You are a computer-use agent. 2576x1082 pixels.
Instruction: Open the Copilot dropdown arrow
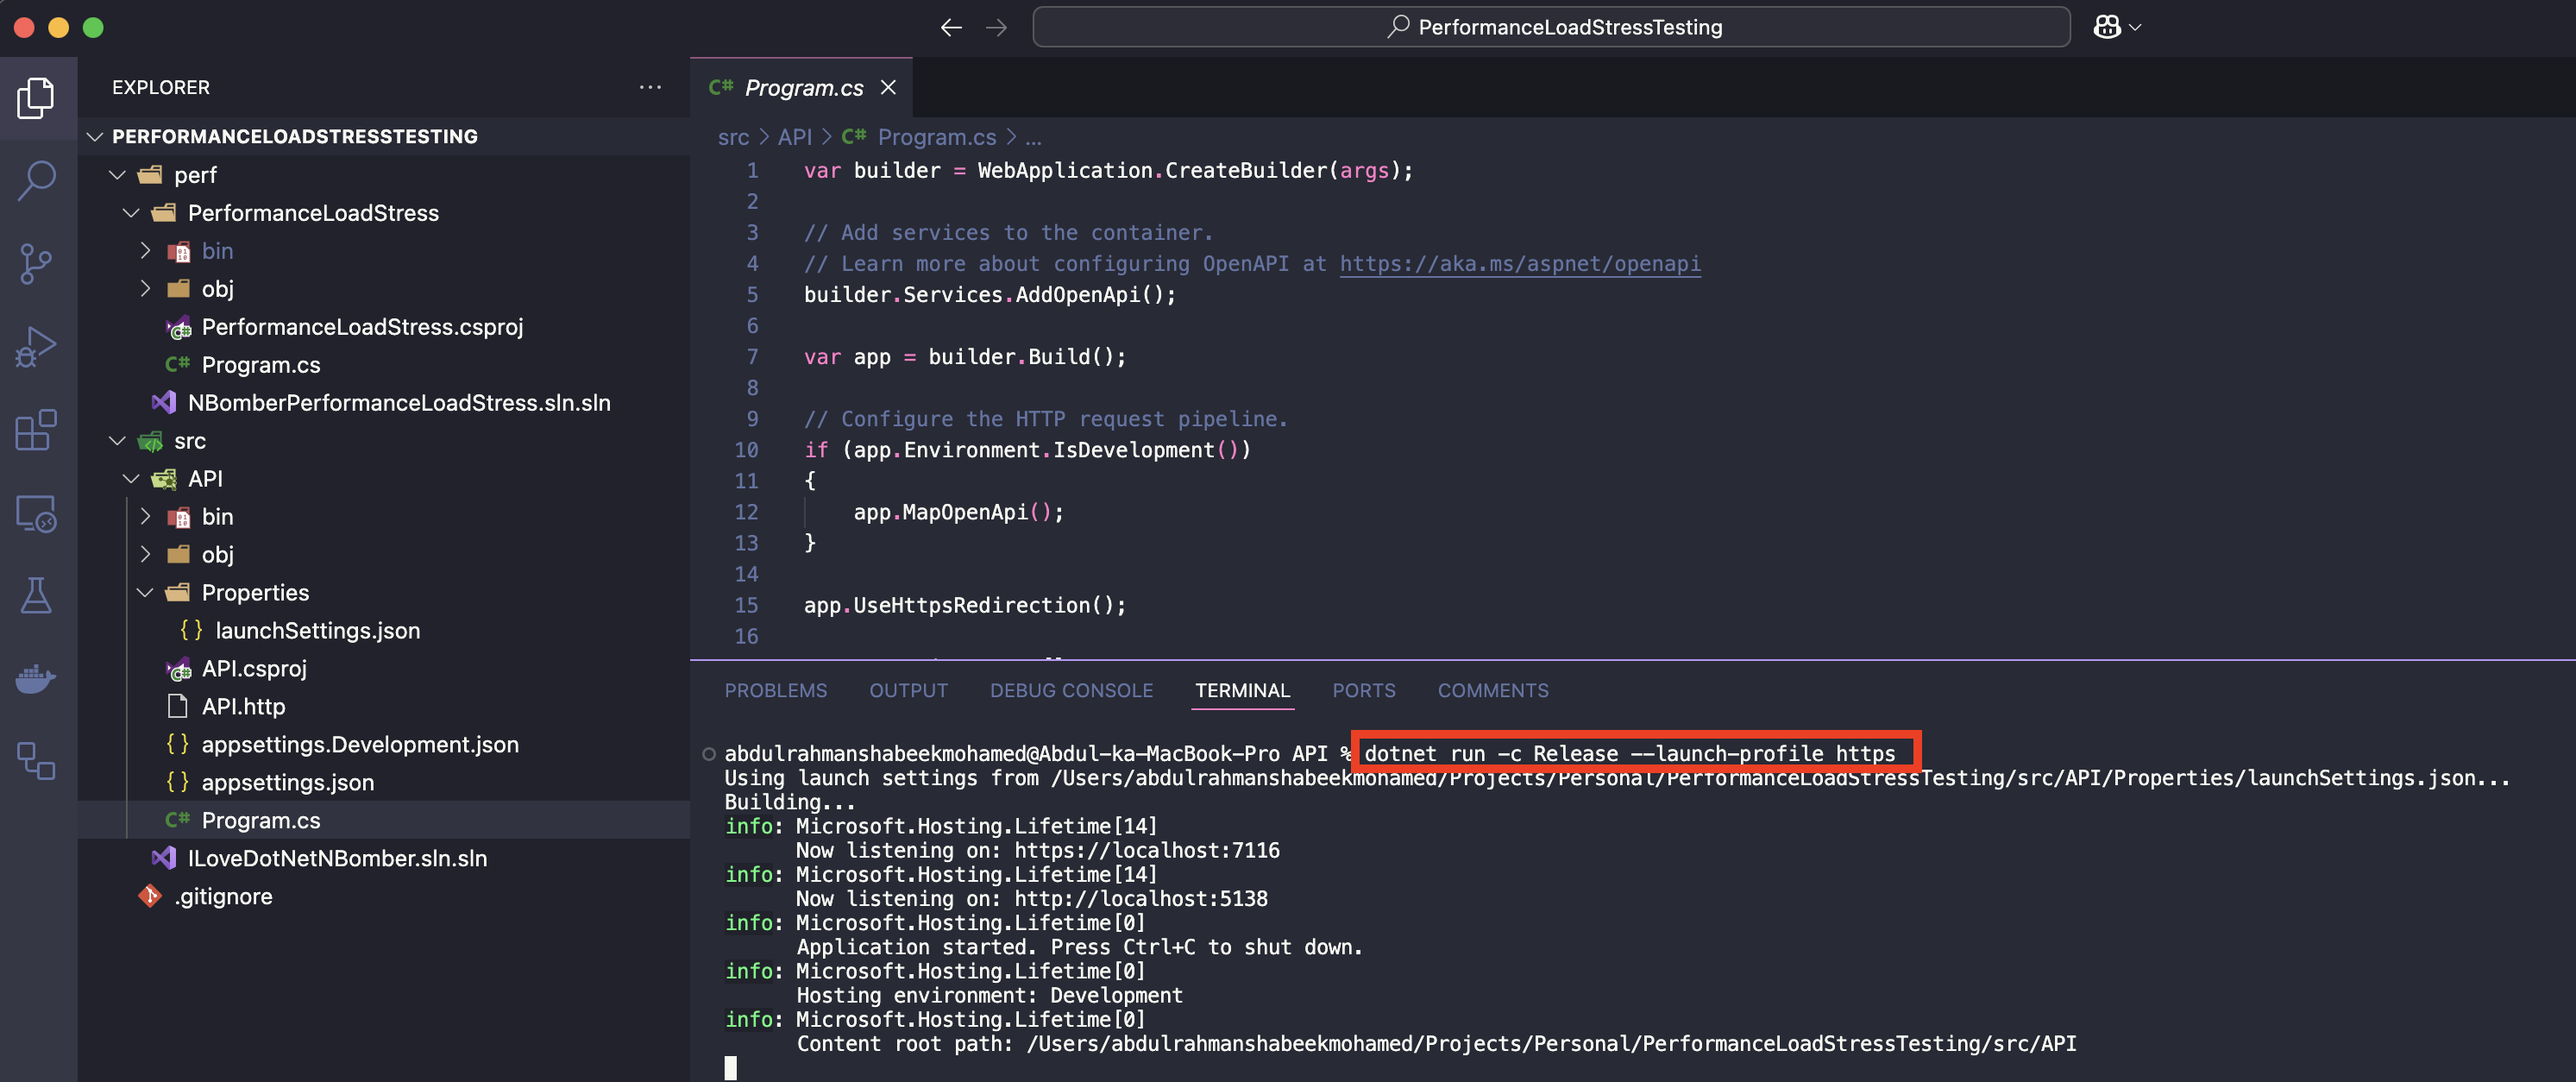(2135, 28)
